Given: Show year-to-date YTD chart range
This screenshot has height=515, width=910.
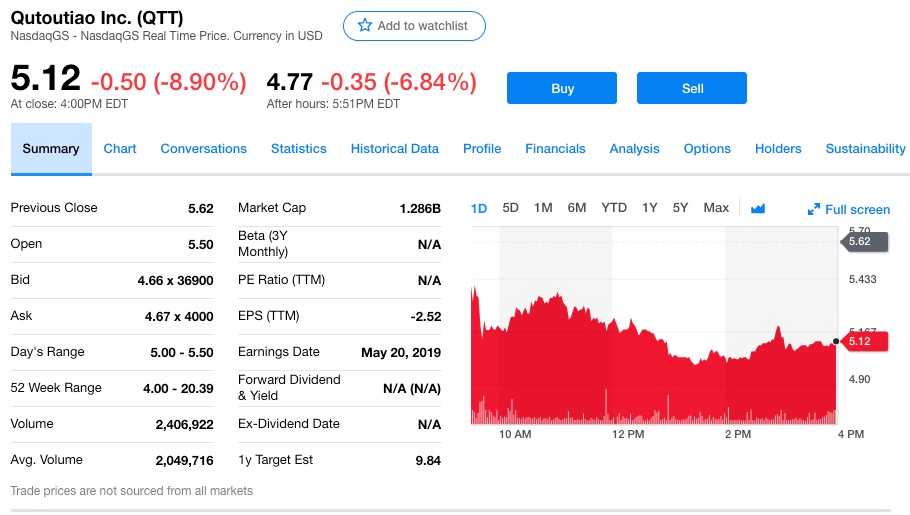Looking at the screenshot, I should click(613, 208).
